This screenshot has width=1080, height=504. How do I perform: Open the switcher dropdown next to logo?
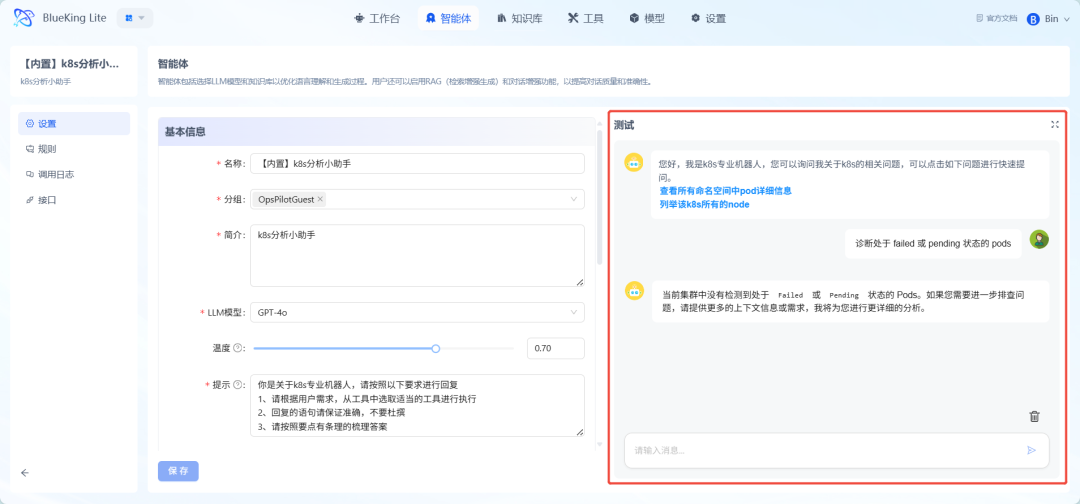(135, 18)
